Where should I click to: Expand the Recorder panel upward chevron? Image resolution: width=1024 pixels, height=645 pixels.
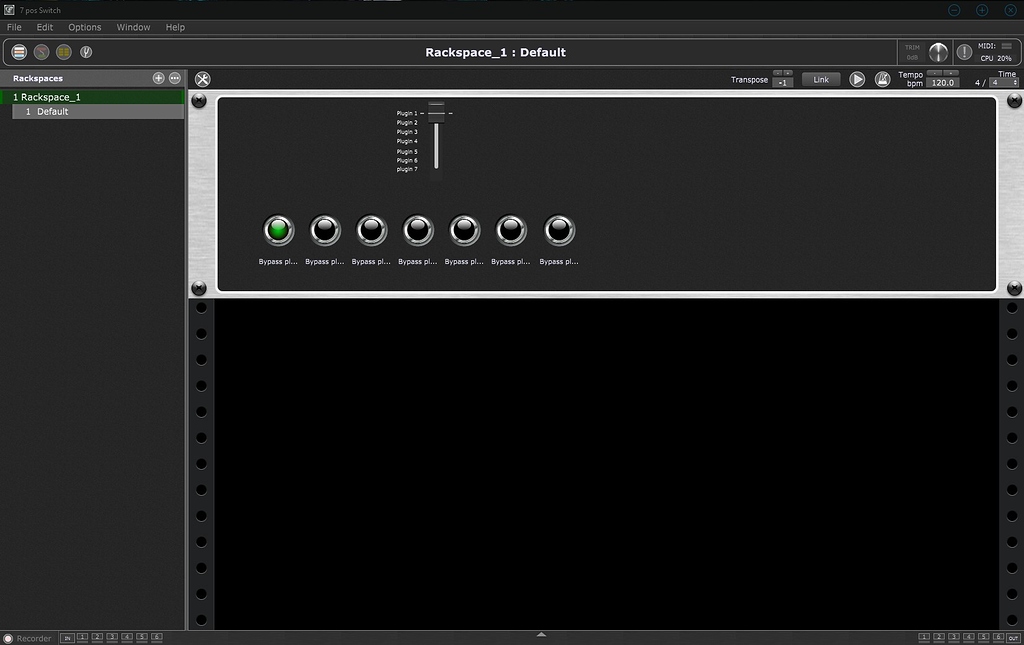pos(541,634)
